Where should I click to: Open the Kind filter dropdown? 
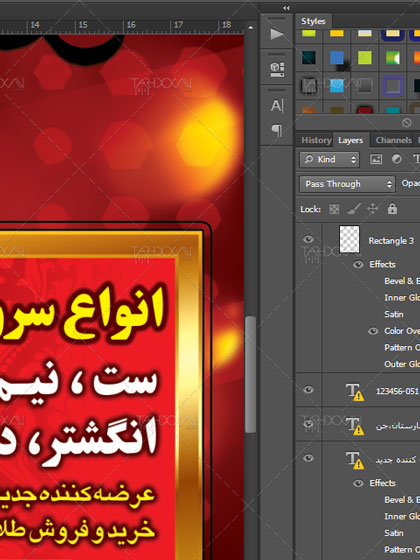click(330, 159)
